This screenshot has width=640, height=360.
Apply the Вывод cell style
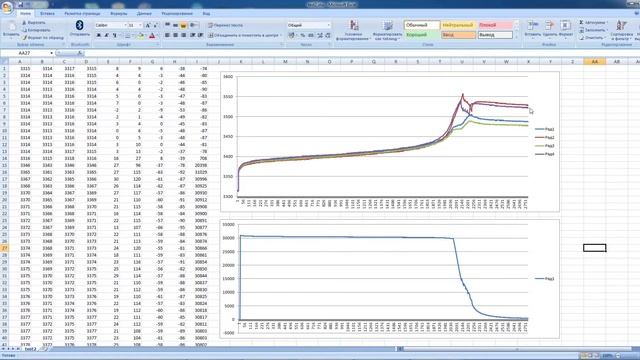495,35
